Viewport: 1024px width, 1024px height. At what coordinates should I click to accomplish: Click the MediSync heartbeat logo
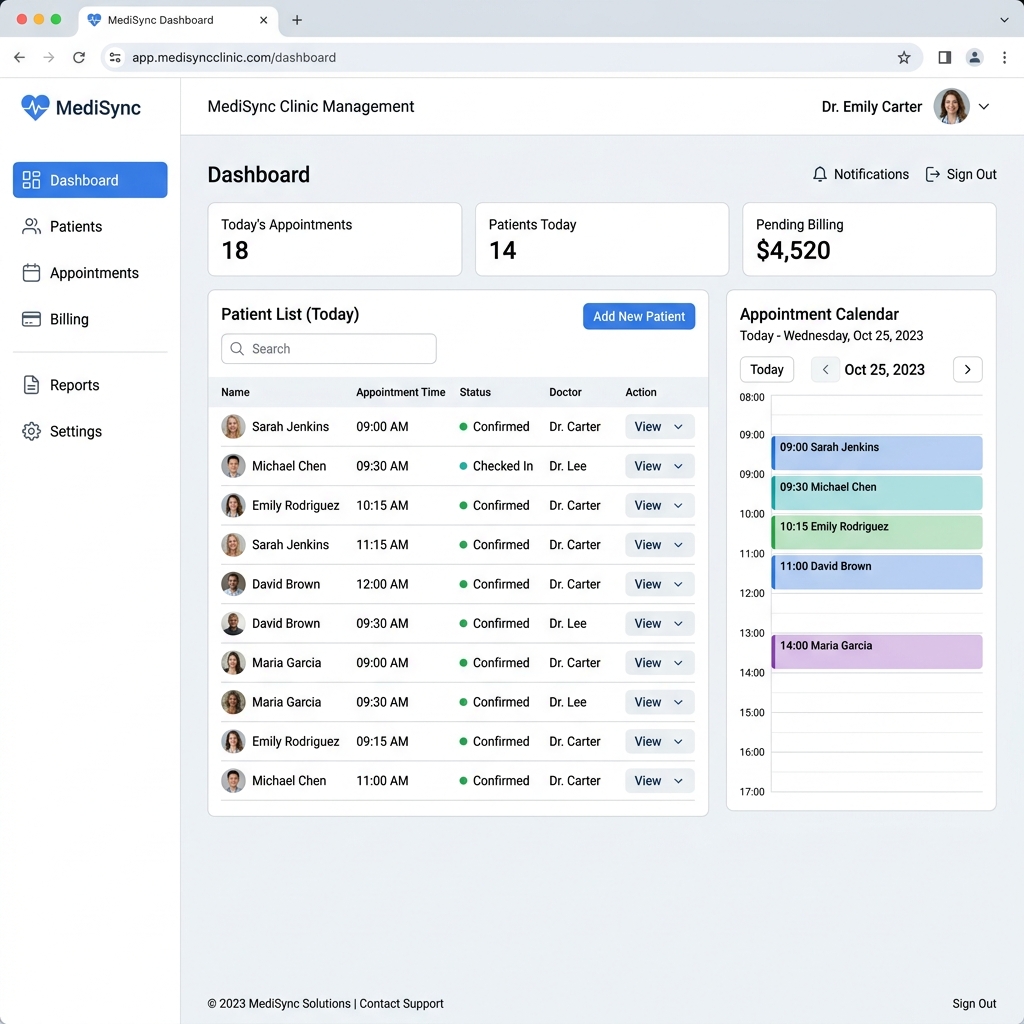[x=33, y=106]
